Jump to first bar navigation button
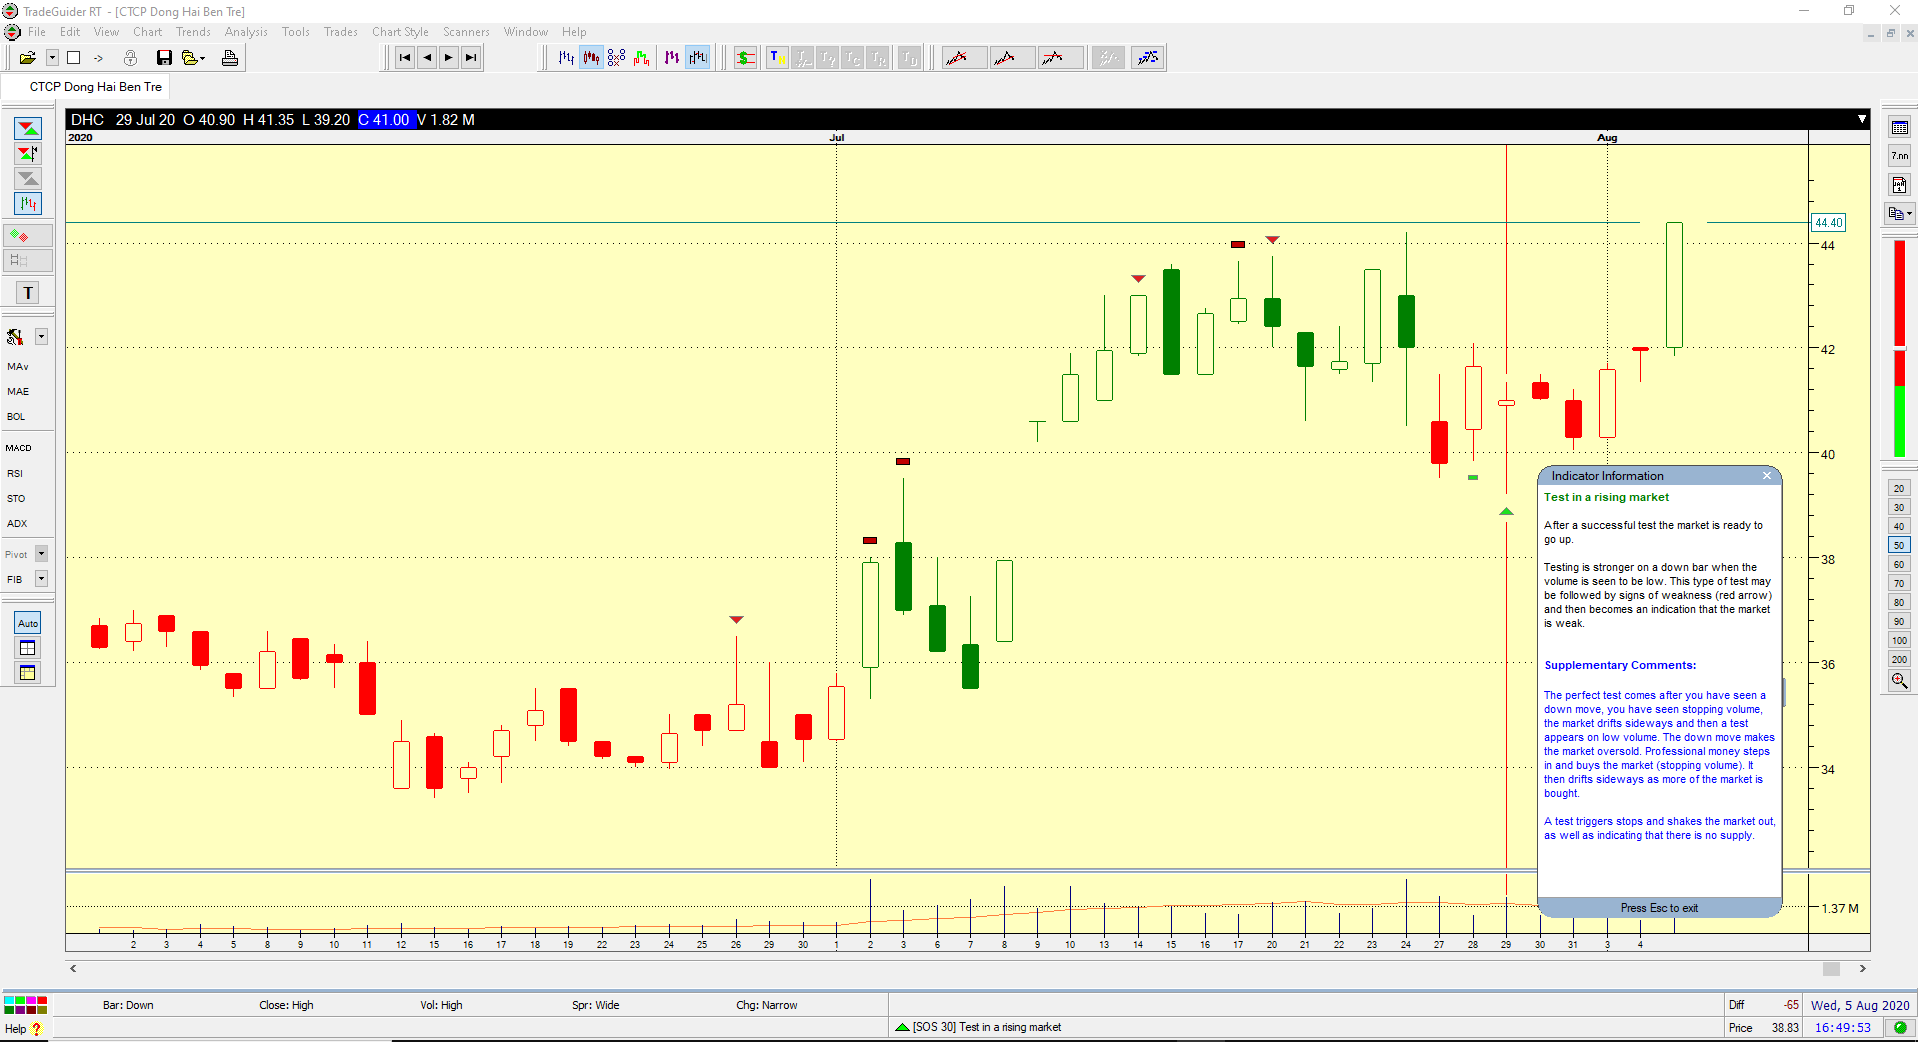 pos(404,58)
